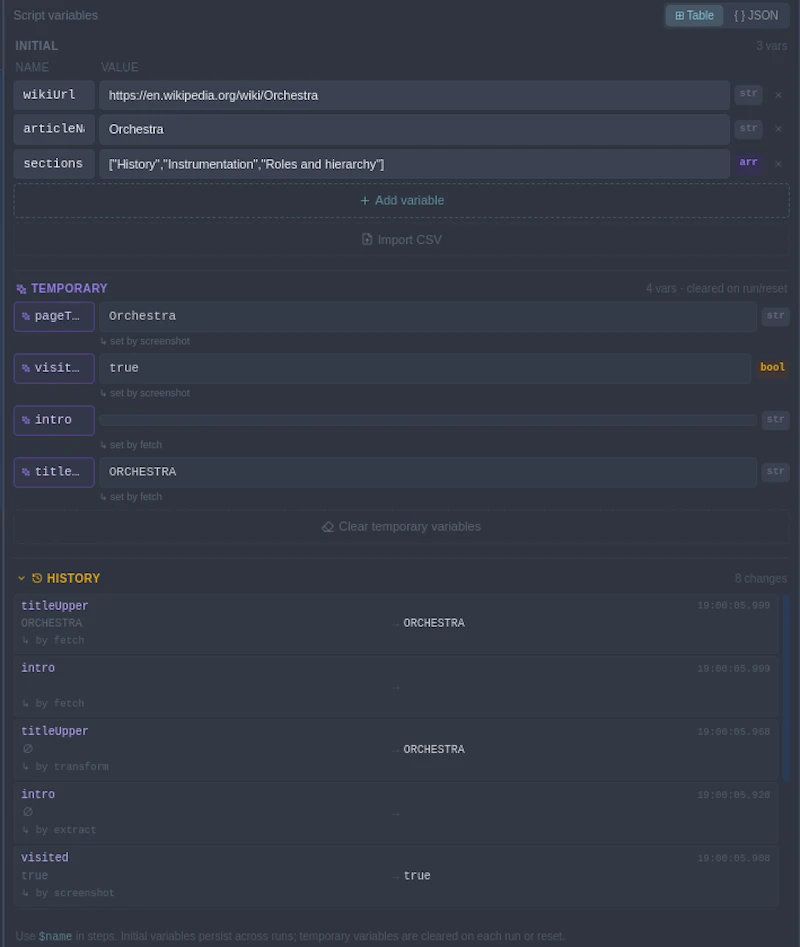
Task: Click the timestamp 19:00:05.920
Action: click(733, 795)
